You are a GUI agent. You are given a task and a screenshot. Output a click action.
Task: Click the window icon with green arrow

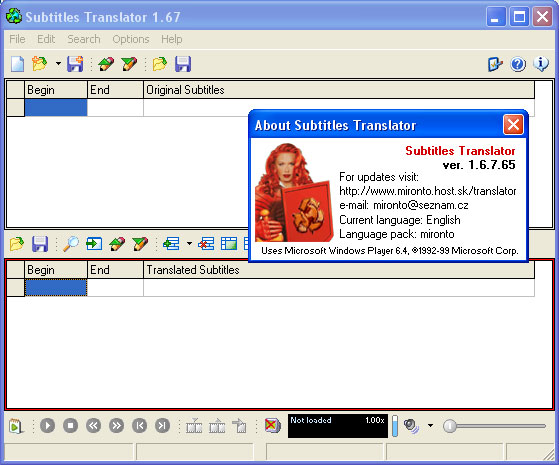pos(94,244)
